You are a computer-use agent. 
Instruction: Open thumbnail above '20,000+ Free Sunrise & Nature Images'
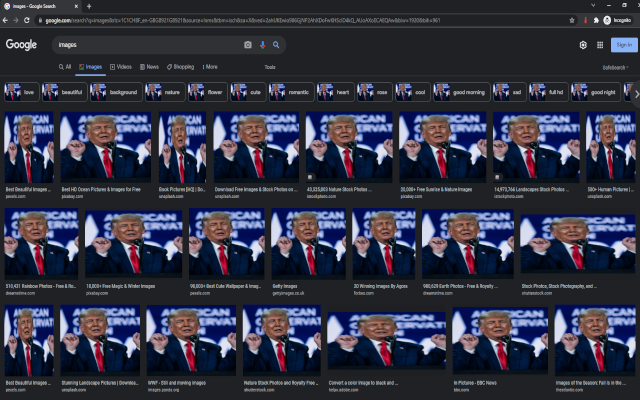tap(442, 147)
